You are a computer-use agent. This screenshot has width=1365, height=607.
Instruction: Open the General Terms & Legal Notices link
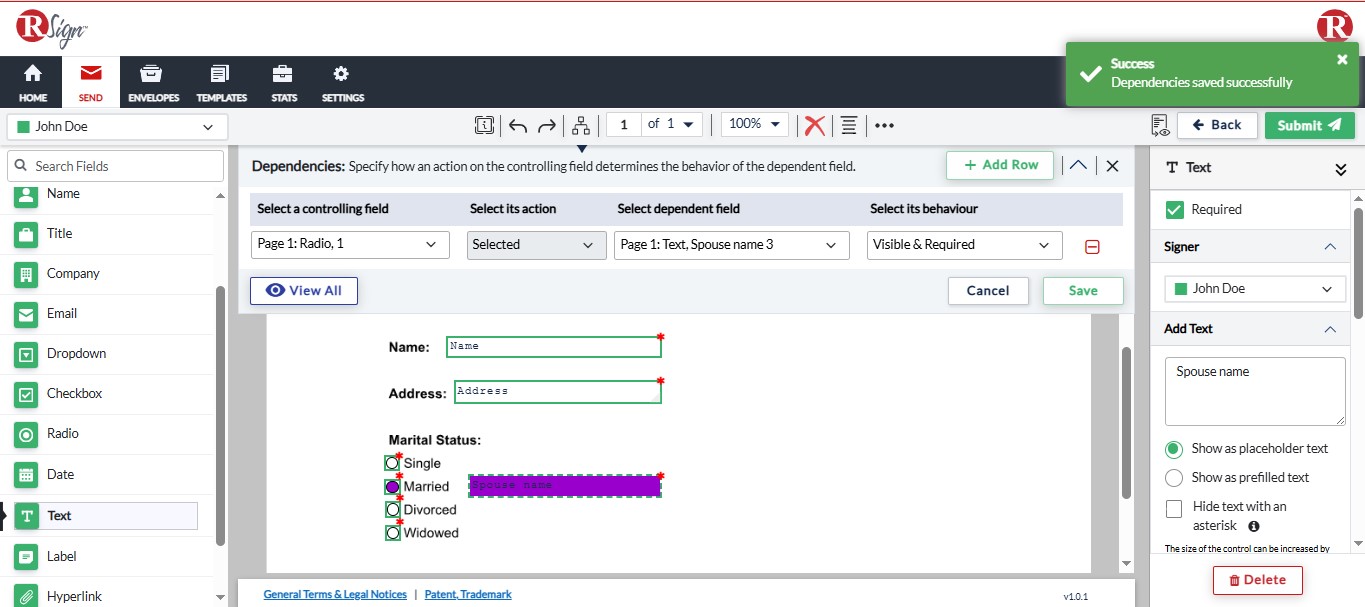click(x=334, y=593)
